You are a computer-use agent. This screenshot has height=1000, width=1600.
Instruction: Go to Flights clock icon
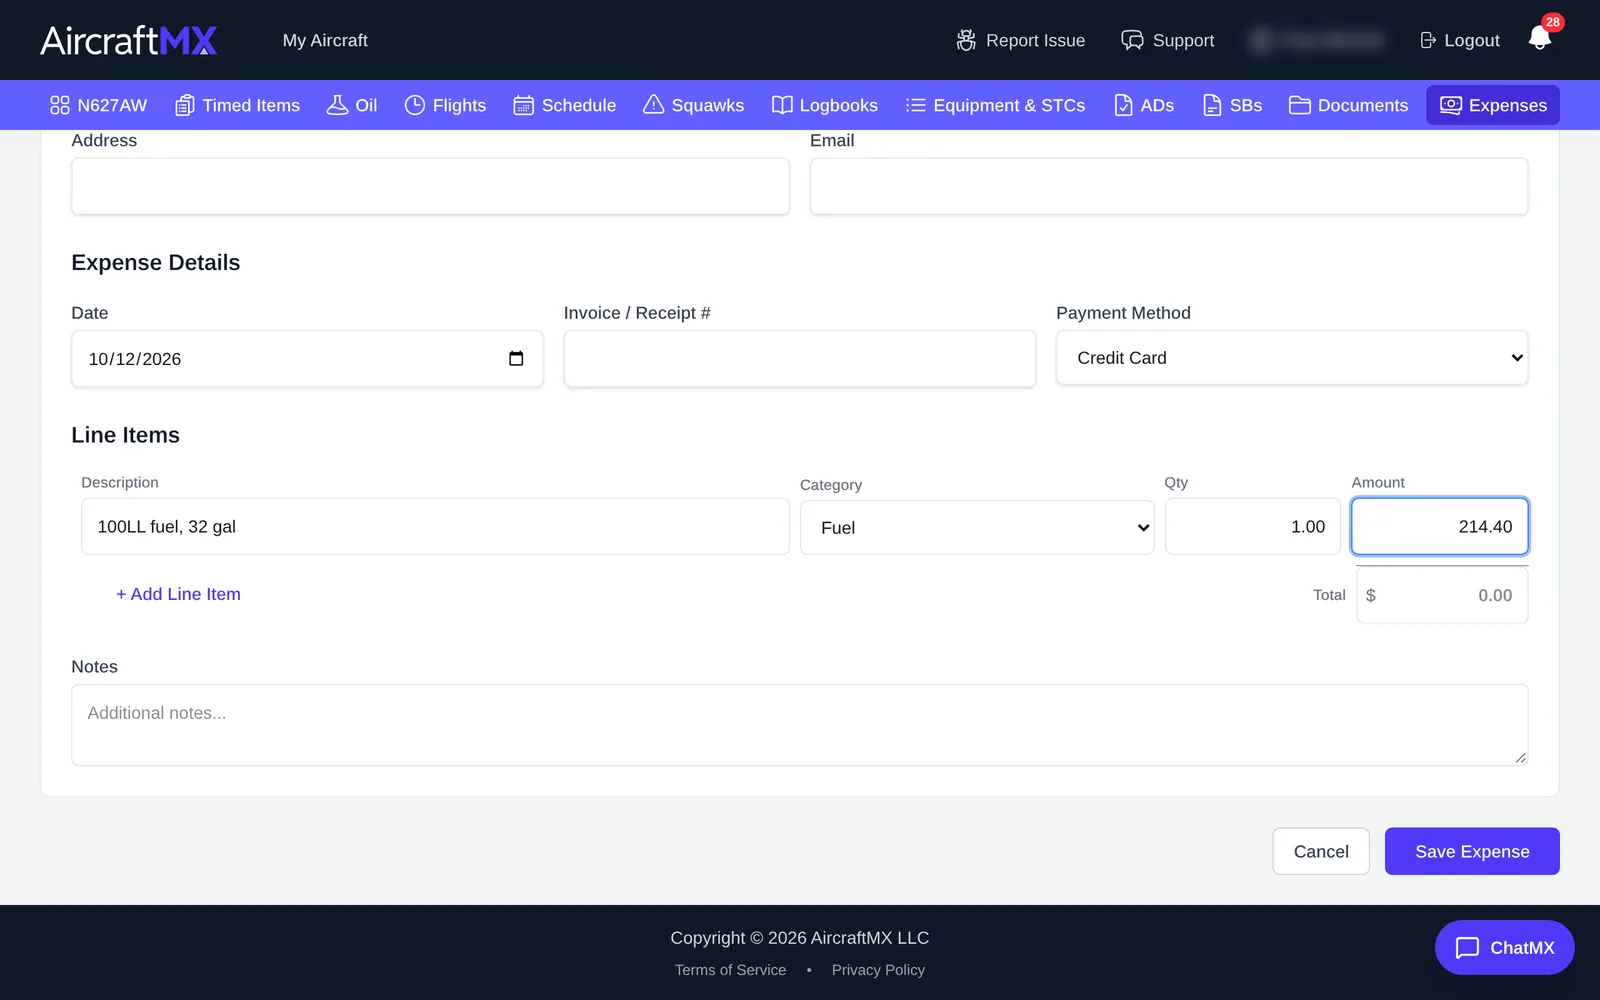point(415,105)
